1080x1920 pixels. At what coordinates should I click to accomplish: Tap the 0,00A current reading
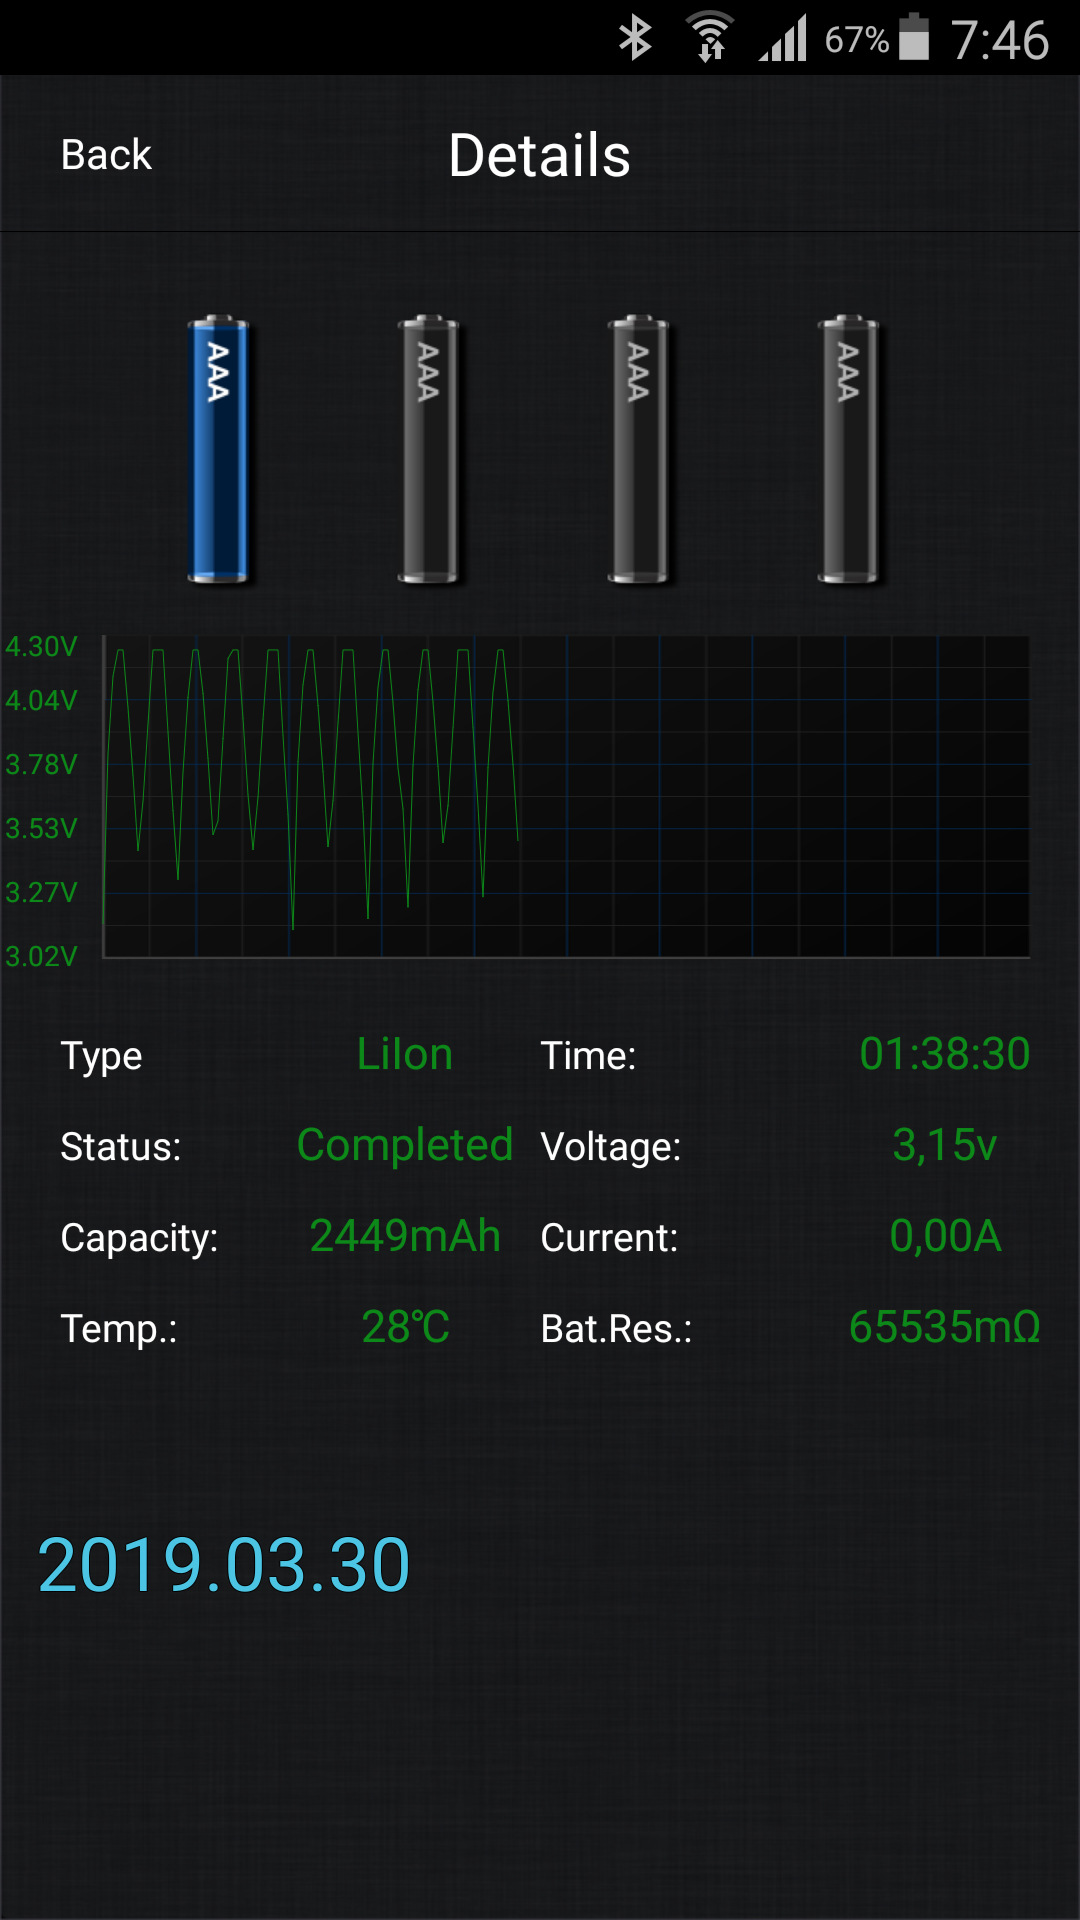(945, 1236)
